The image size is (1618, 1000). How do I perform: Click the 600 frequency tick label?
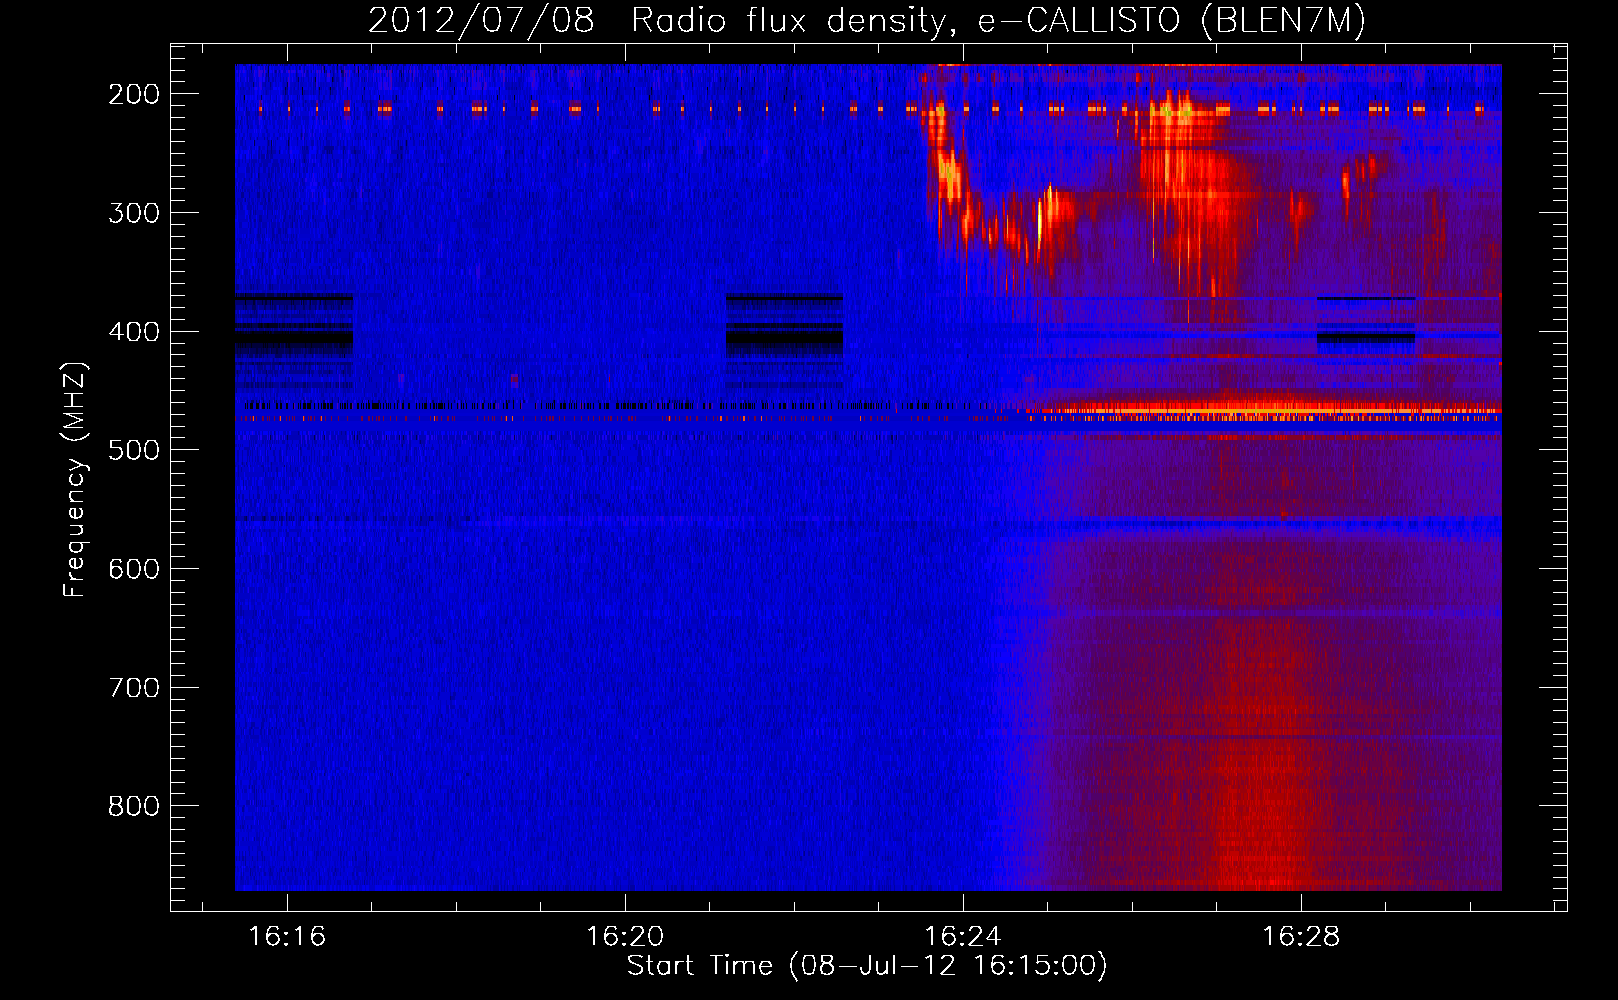pyautogui.click(x=134, y=569)
